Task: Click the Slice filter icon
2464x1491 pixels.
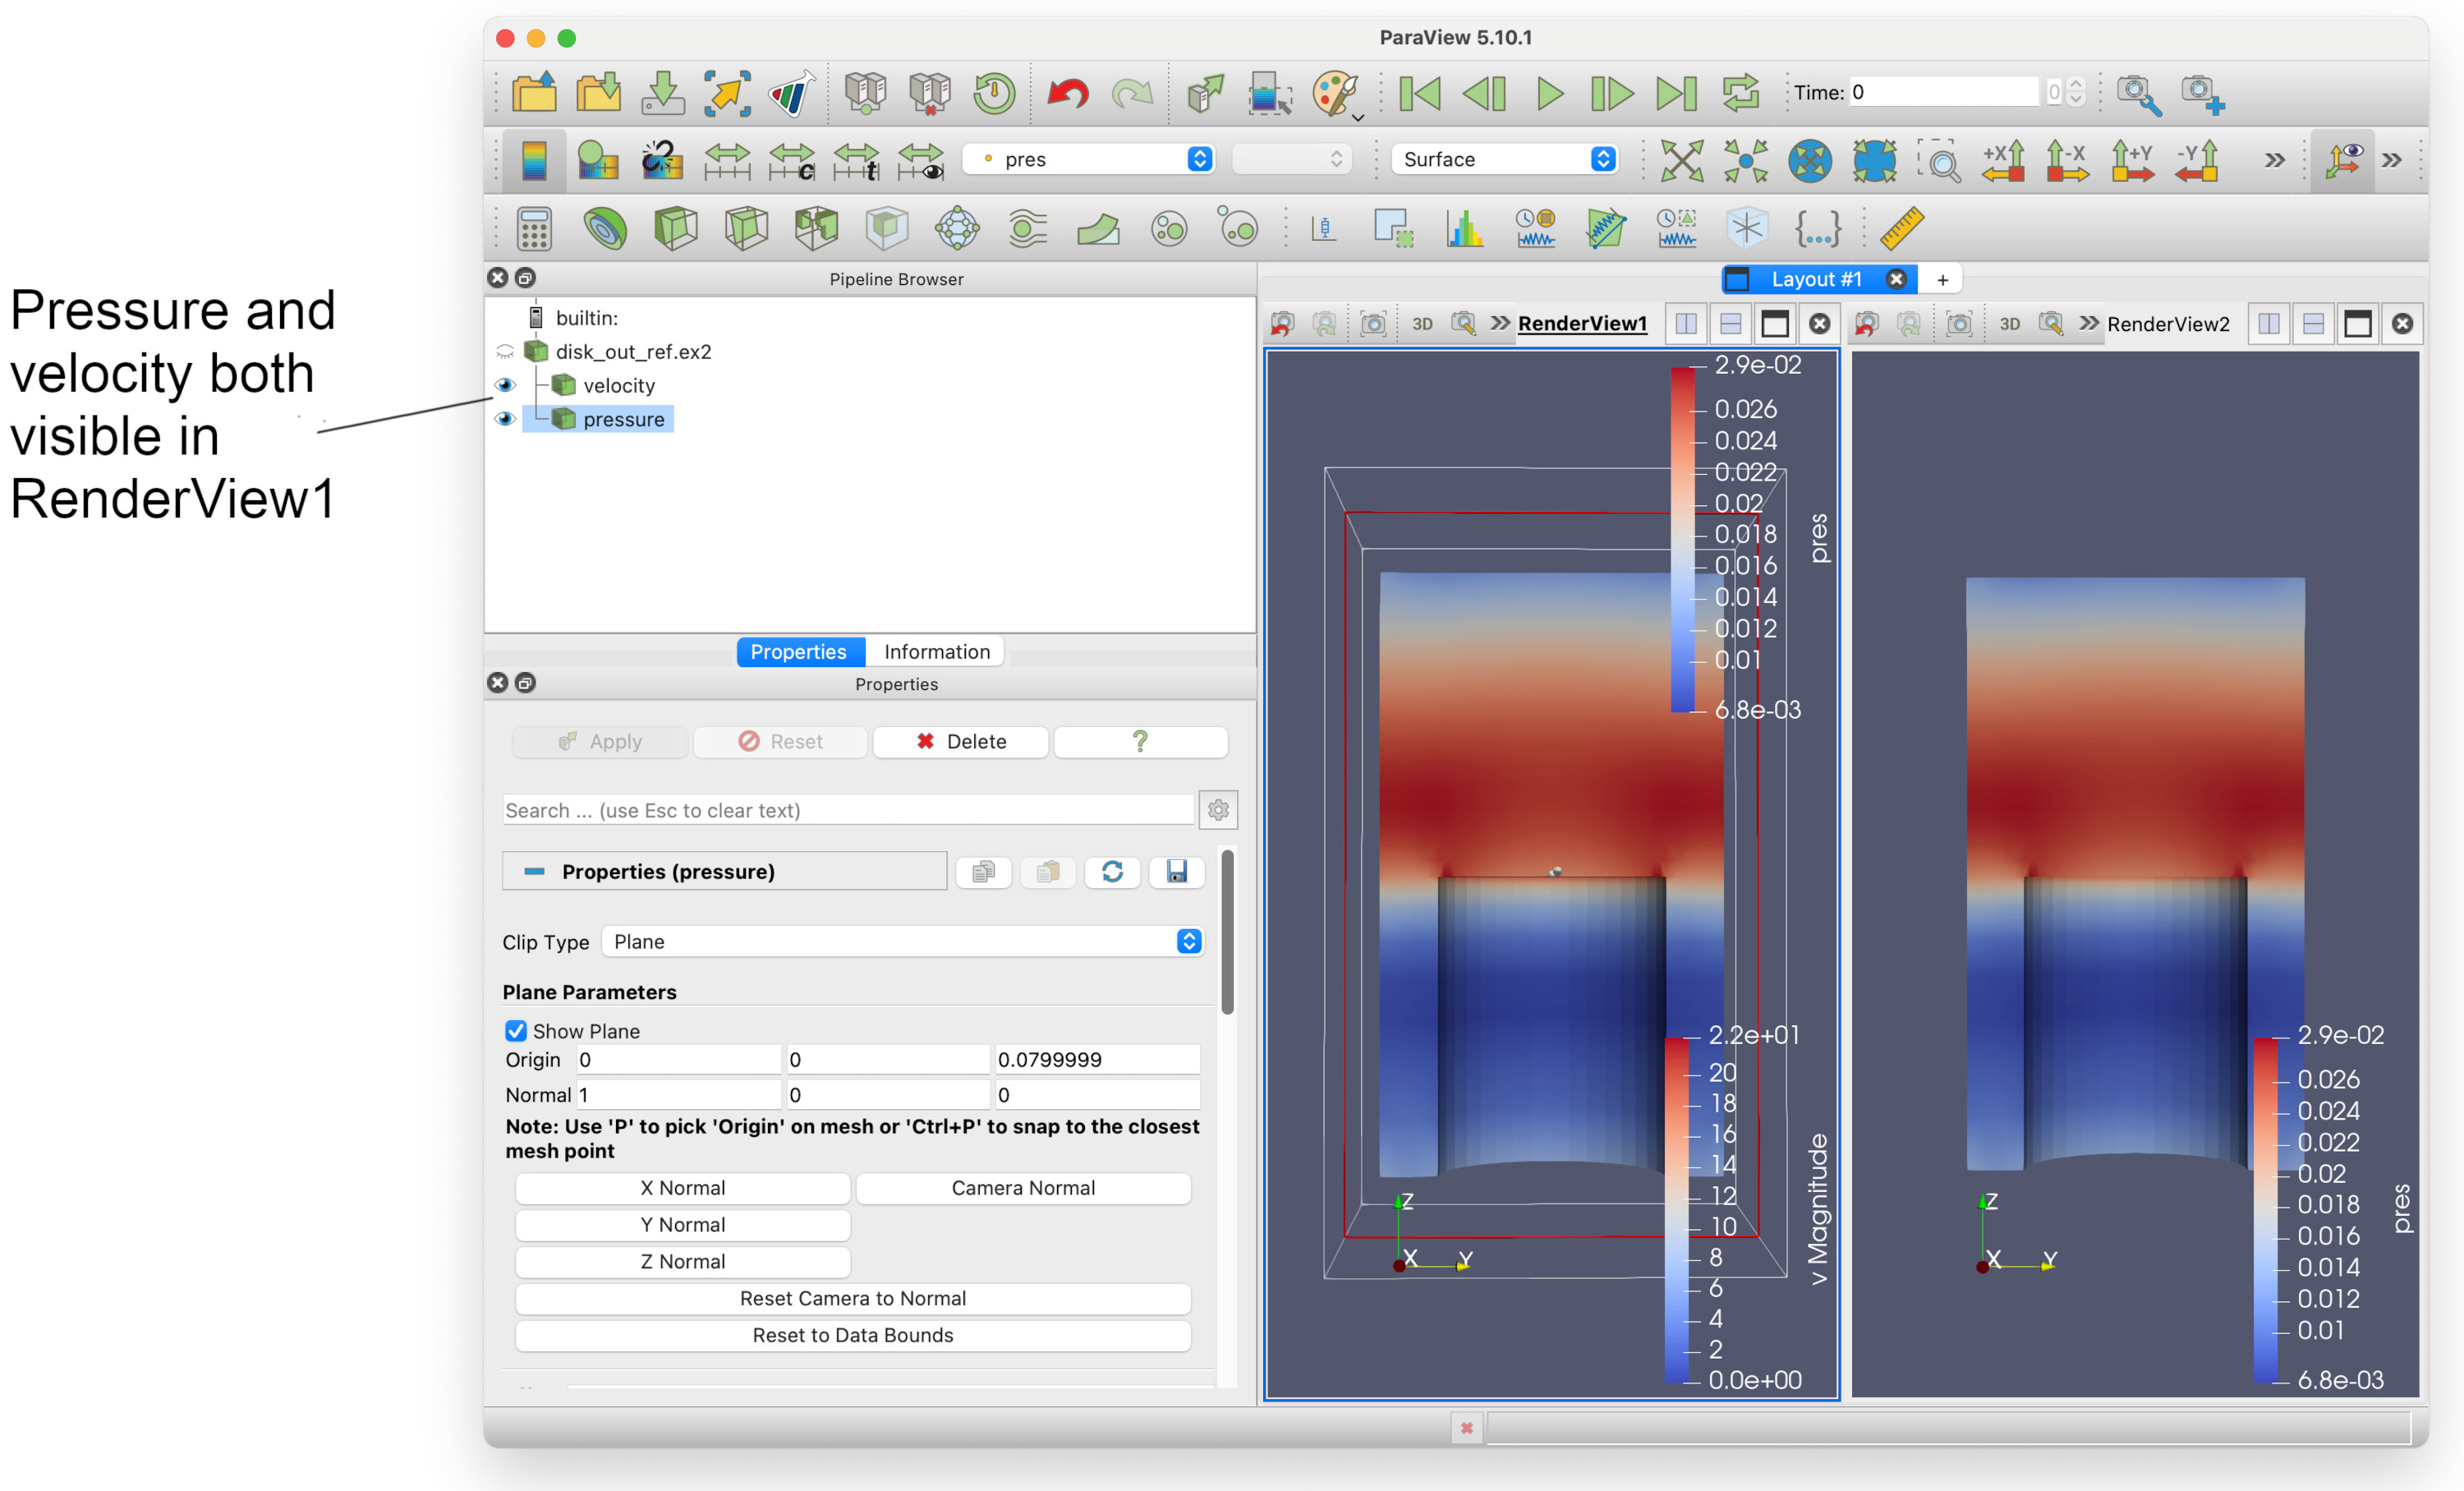Action: tap(746, 229)
